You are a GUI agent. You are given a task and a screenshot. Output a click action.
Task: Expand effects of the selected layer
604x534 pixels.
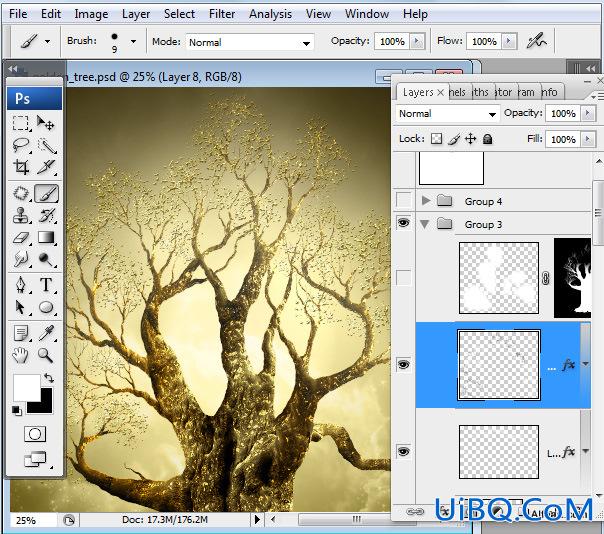[x=586, y=364]
